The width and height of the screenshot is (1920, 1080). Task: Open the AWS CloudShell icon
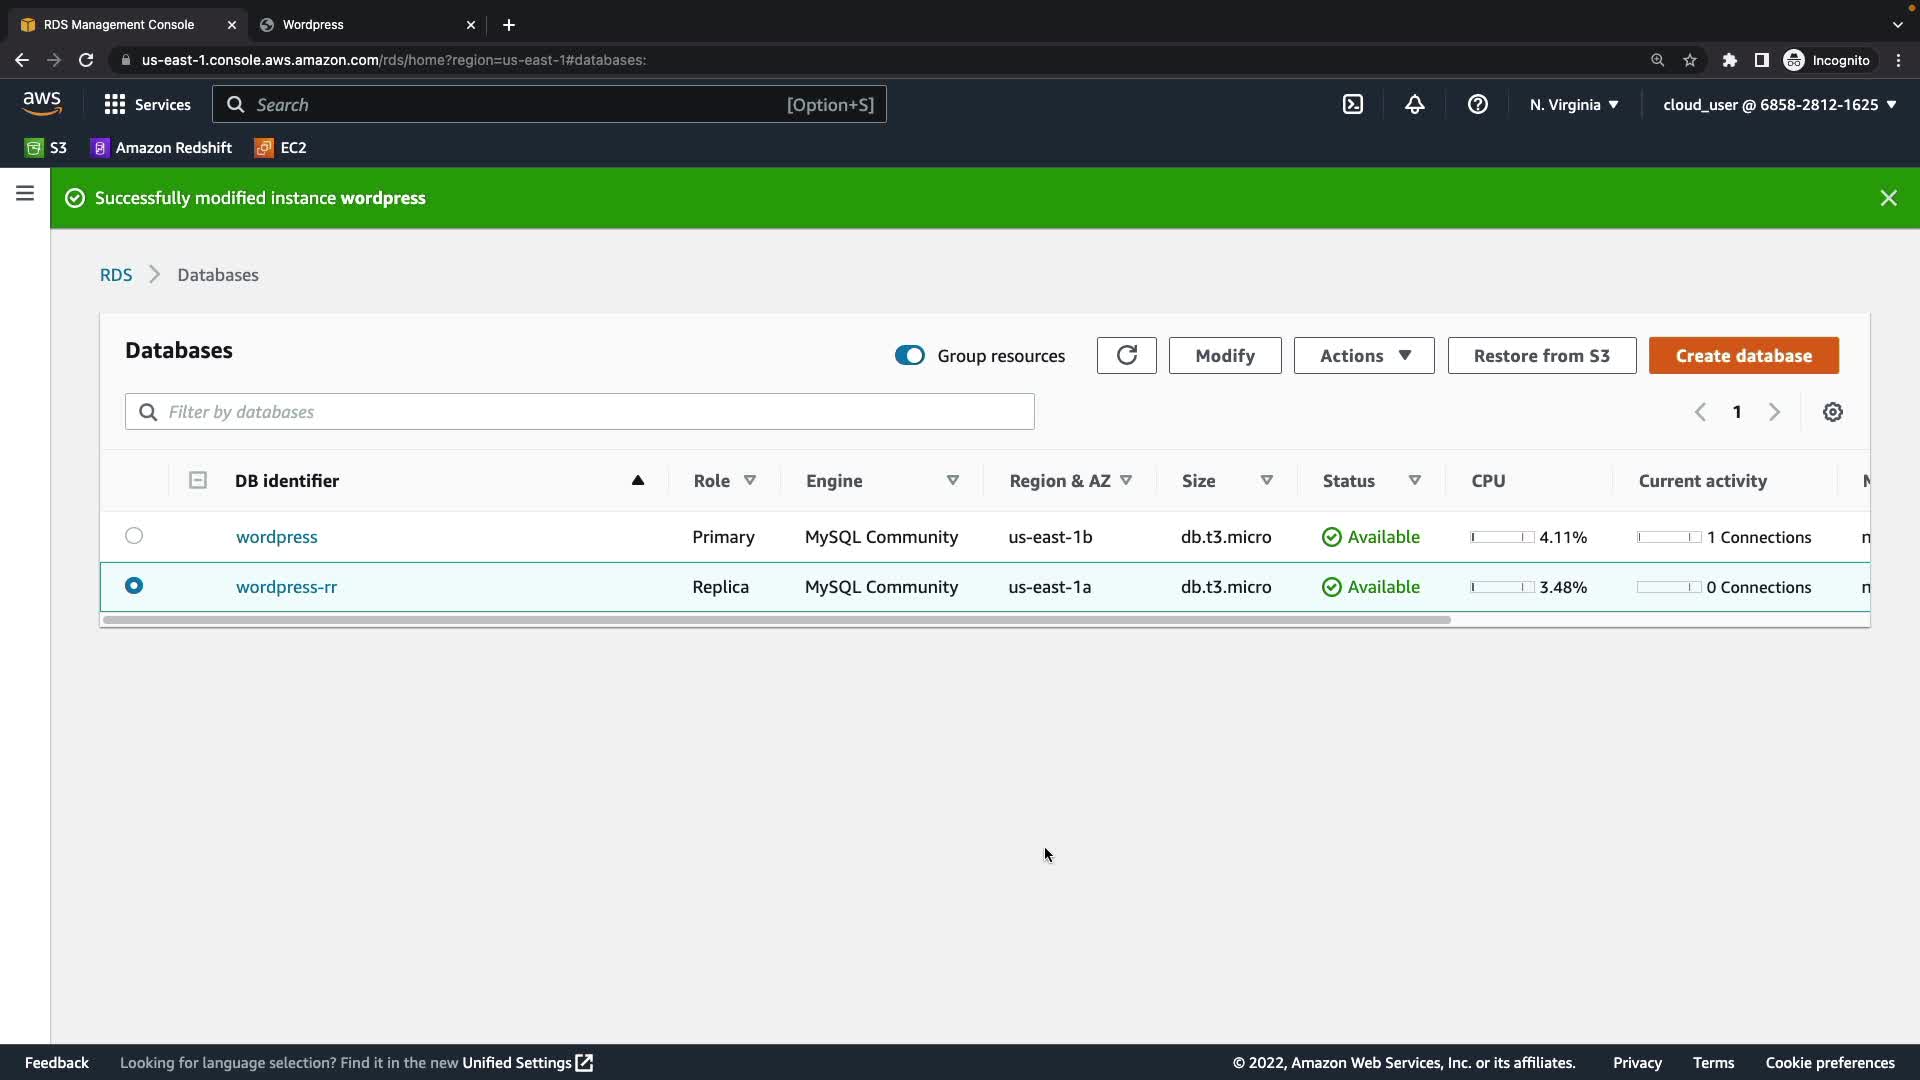pos(1352,104)
